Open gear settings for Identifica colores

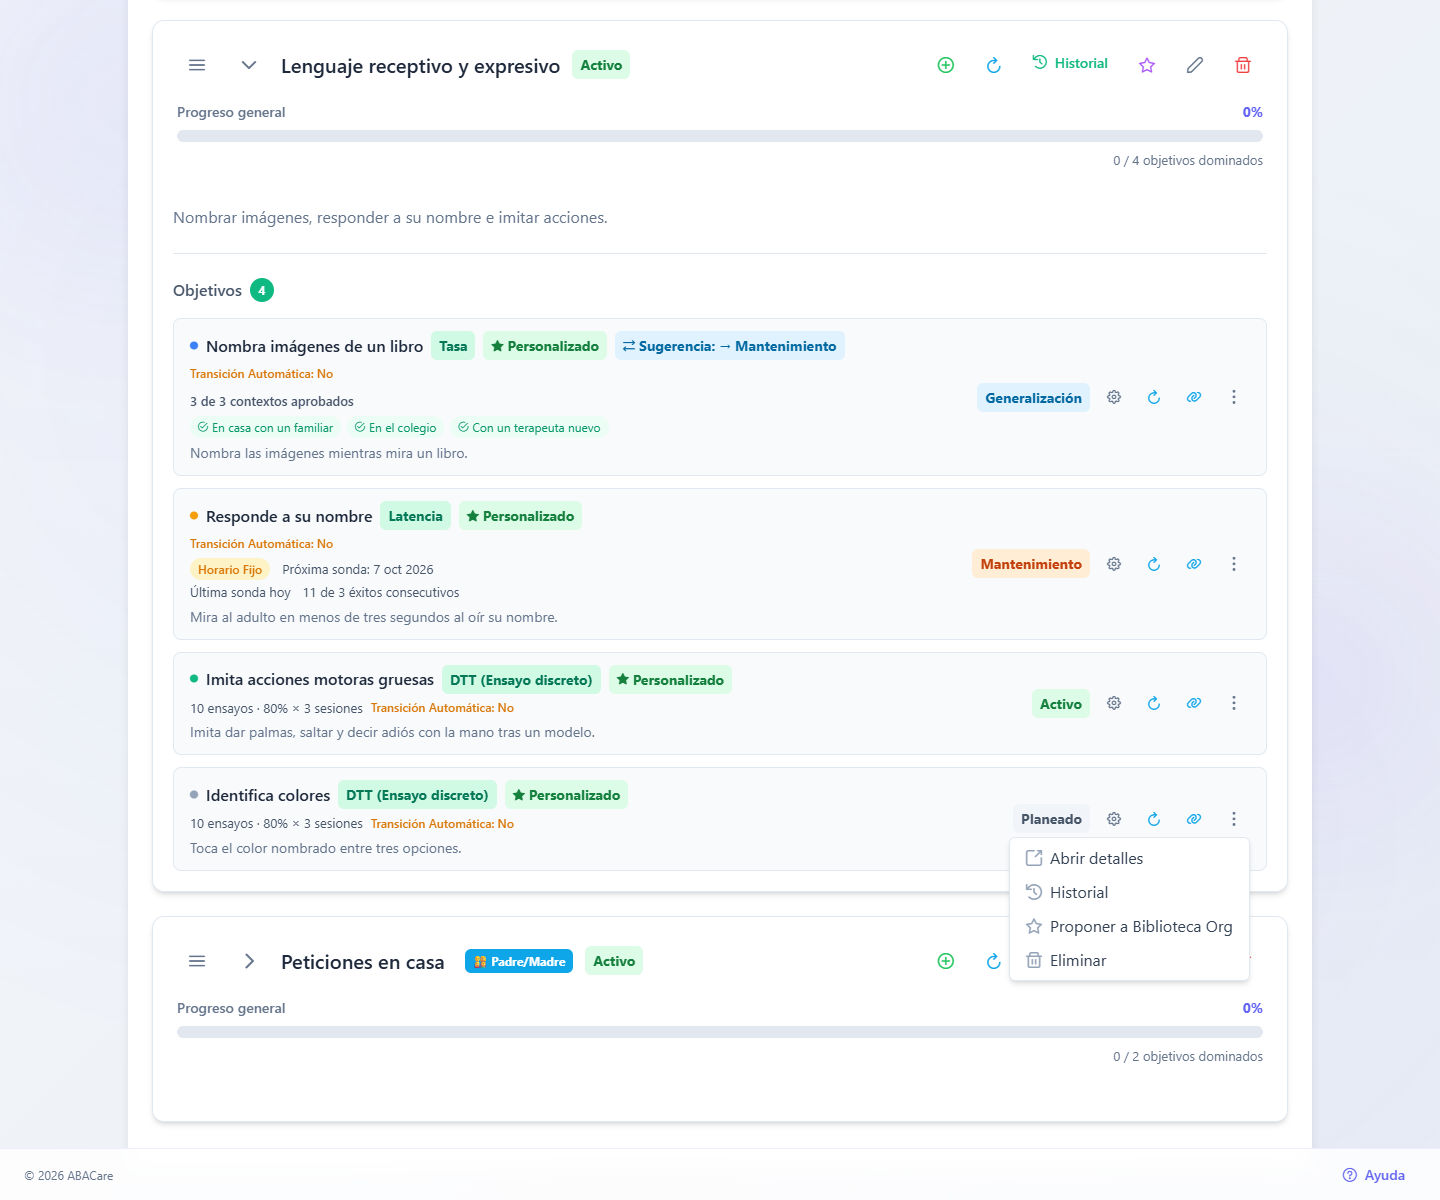1114,819
